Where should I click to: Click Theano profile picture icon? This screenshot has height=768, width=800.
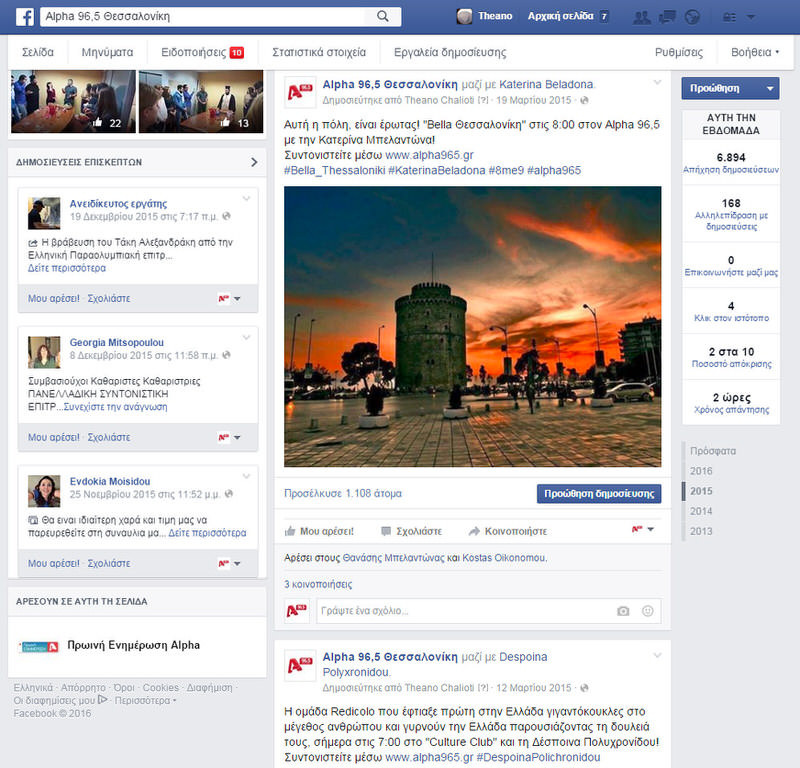click(x=464, y=16)
